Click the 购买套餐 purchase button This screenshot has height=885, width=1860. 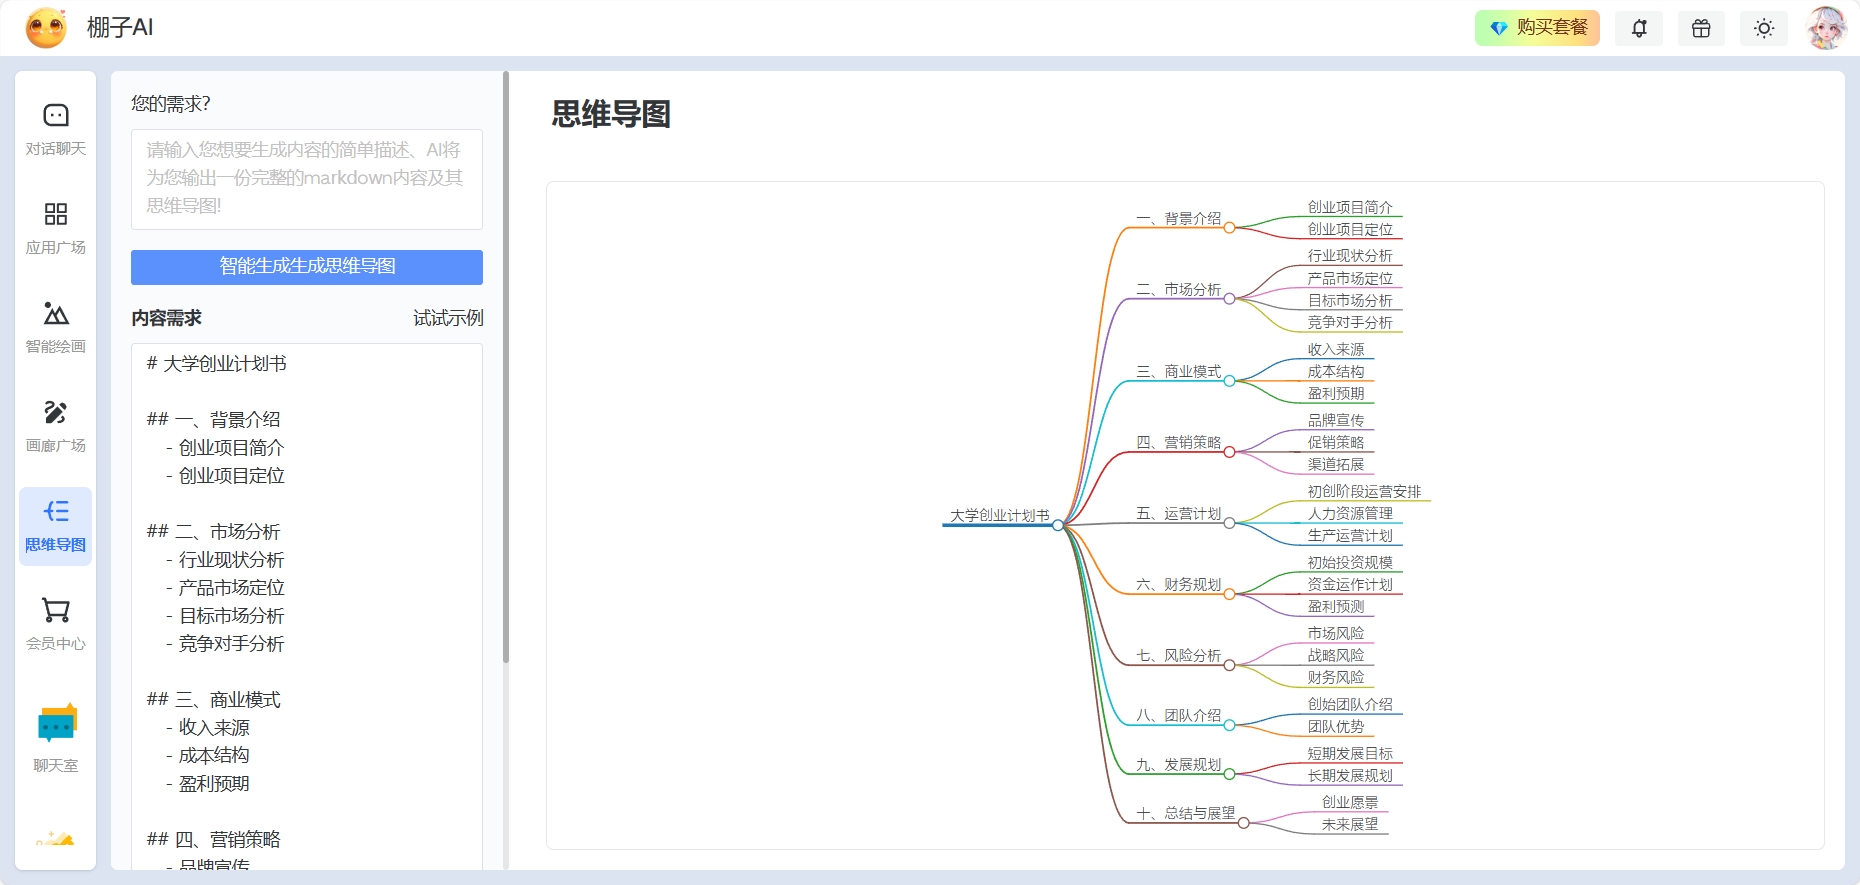pyautogui.click(x=1537, y=28)
